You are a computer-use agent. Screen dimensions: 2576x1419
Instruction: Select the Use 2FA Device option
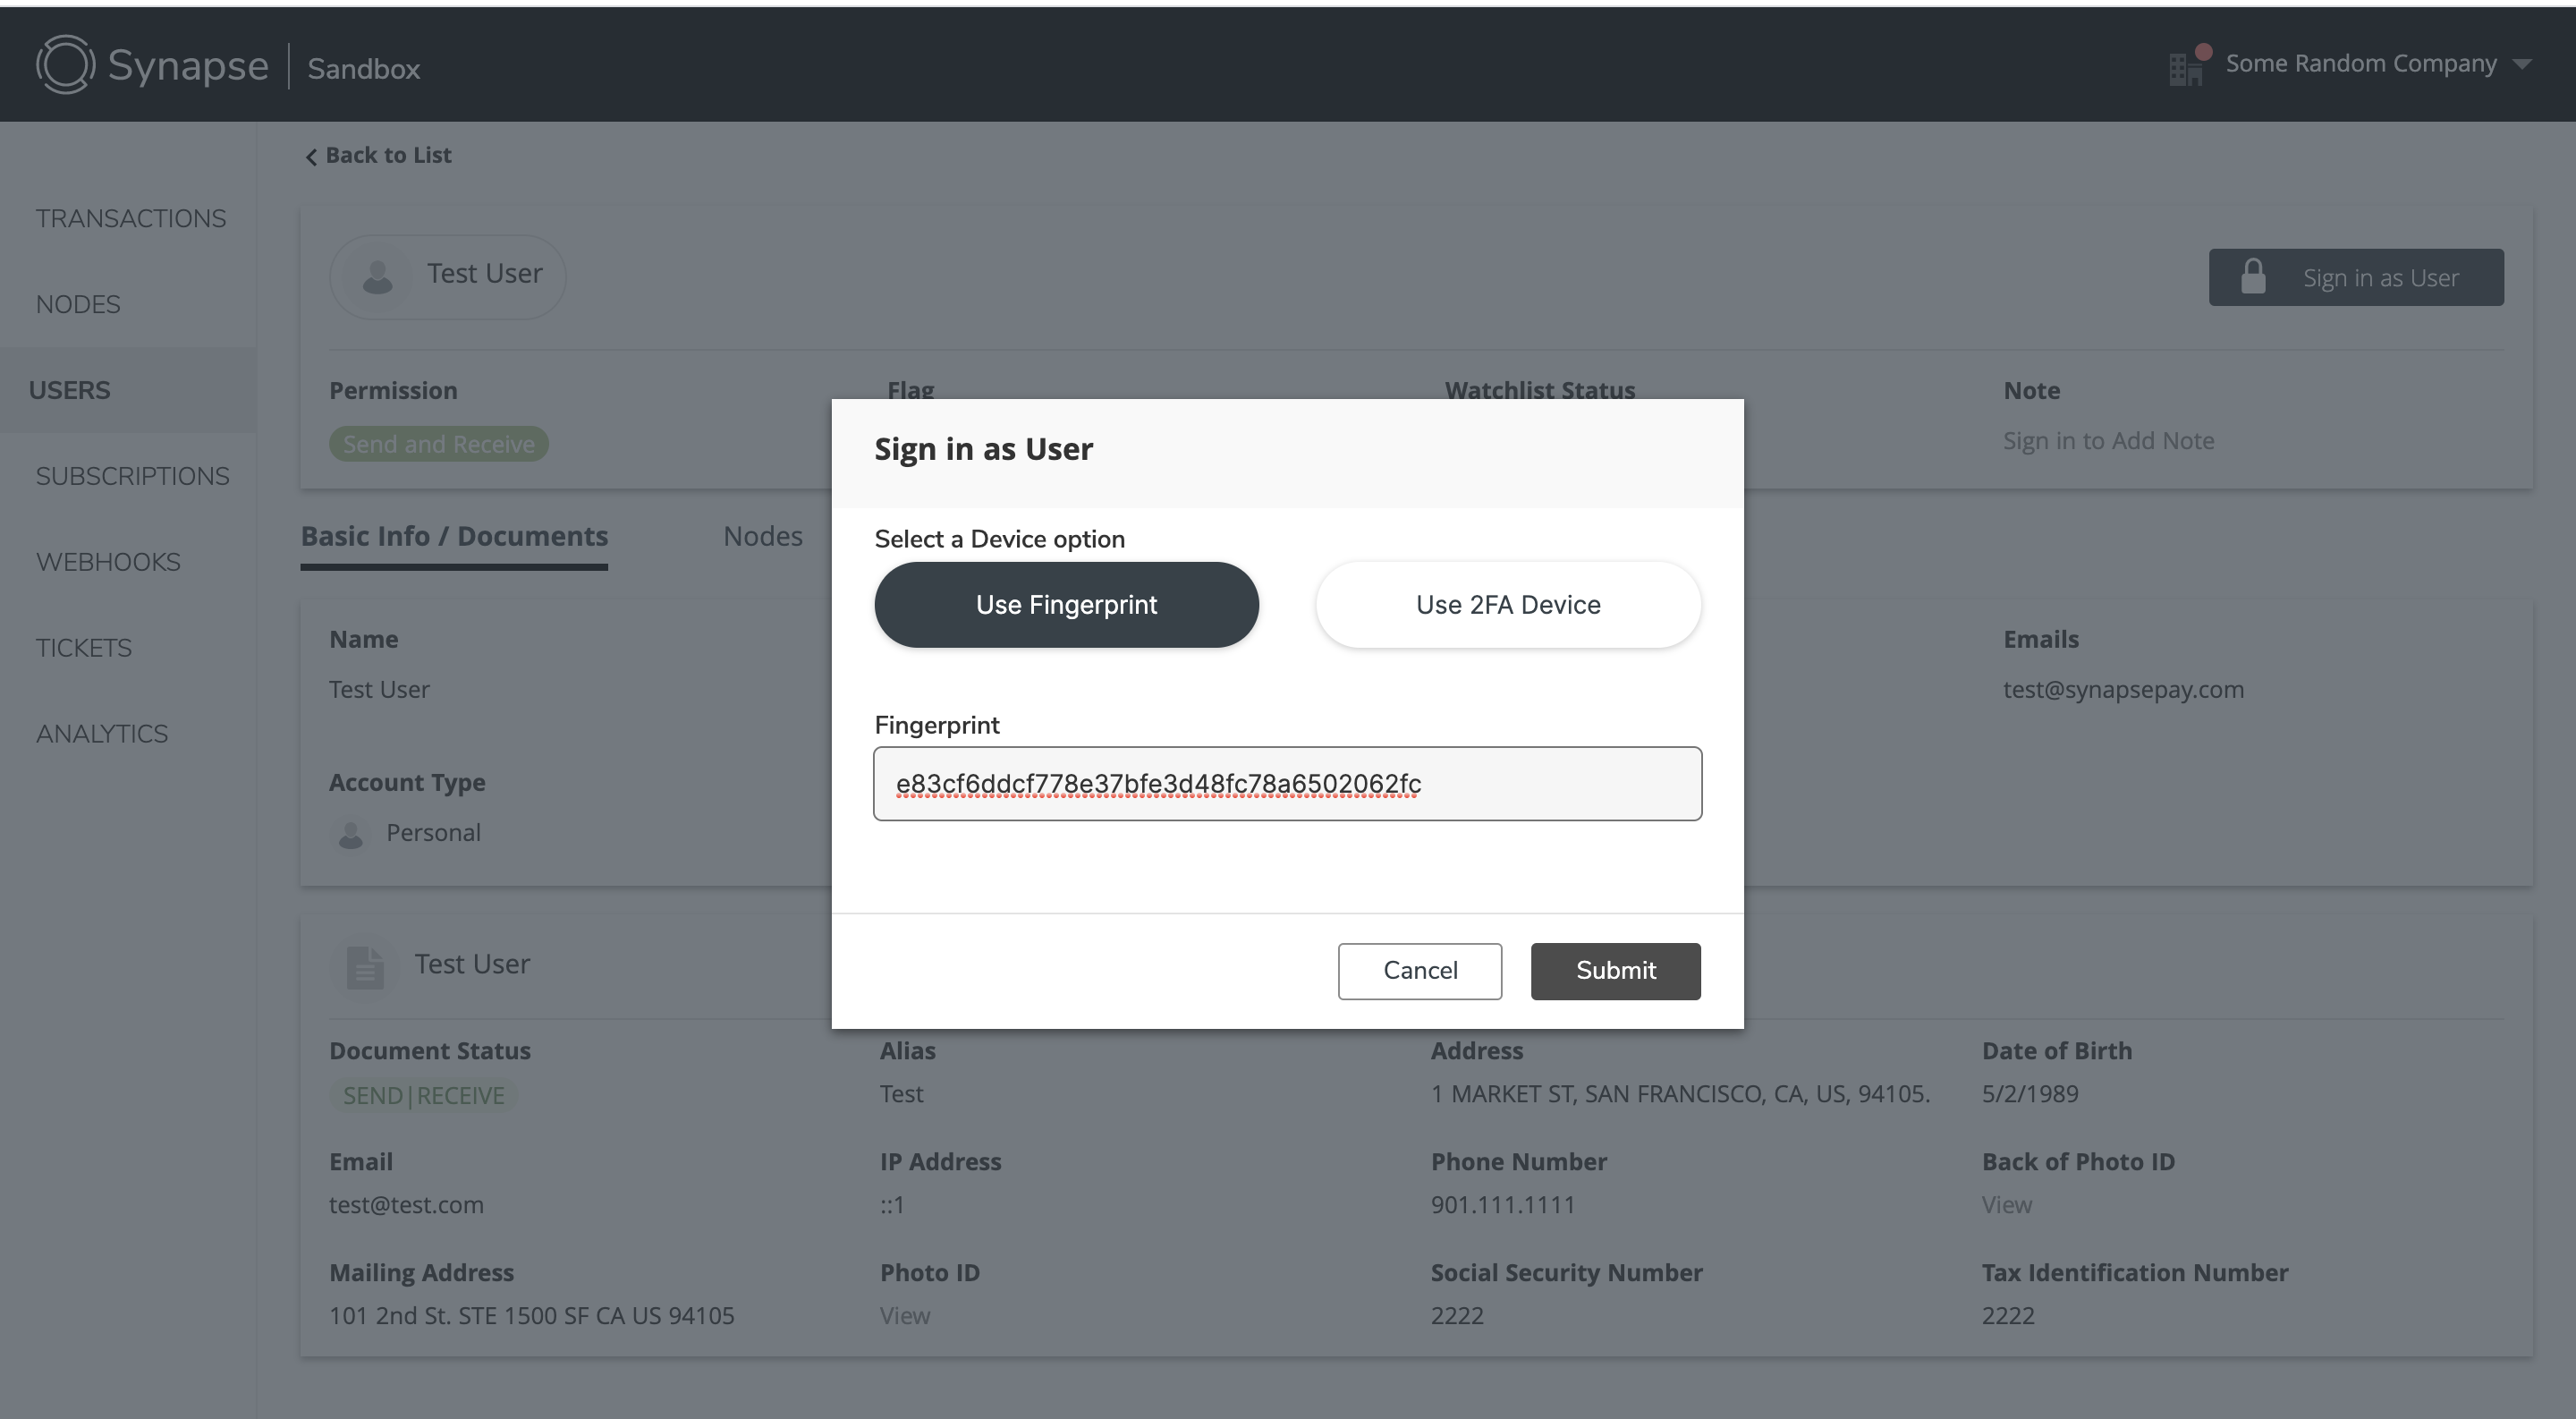point(1508,604)
